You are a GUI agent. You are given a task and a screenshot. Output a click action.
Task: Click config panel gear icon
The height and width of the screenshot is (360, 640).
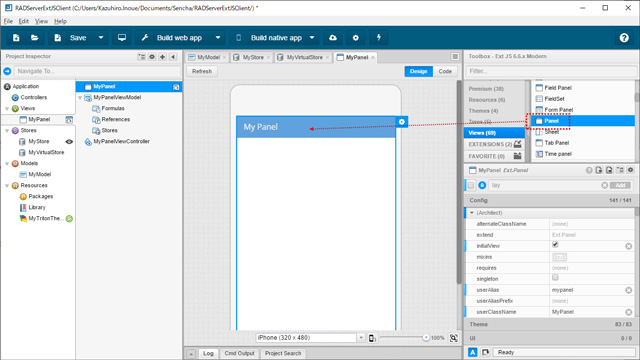coord(630,170)
